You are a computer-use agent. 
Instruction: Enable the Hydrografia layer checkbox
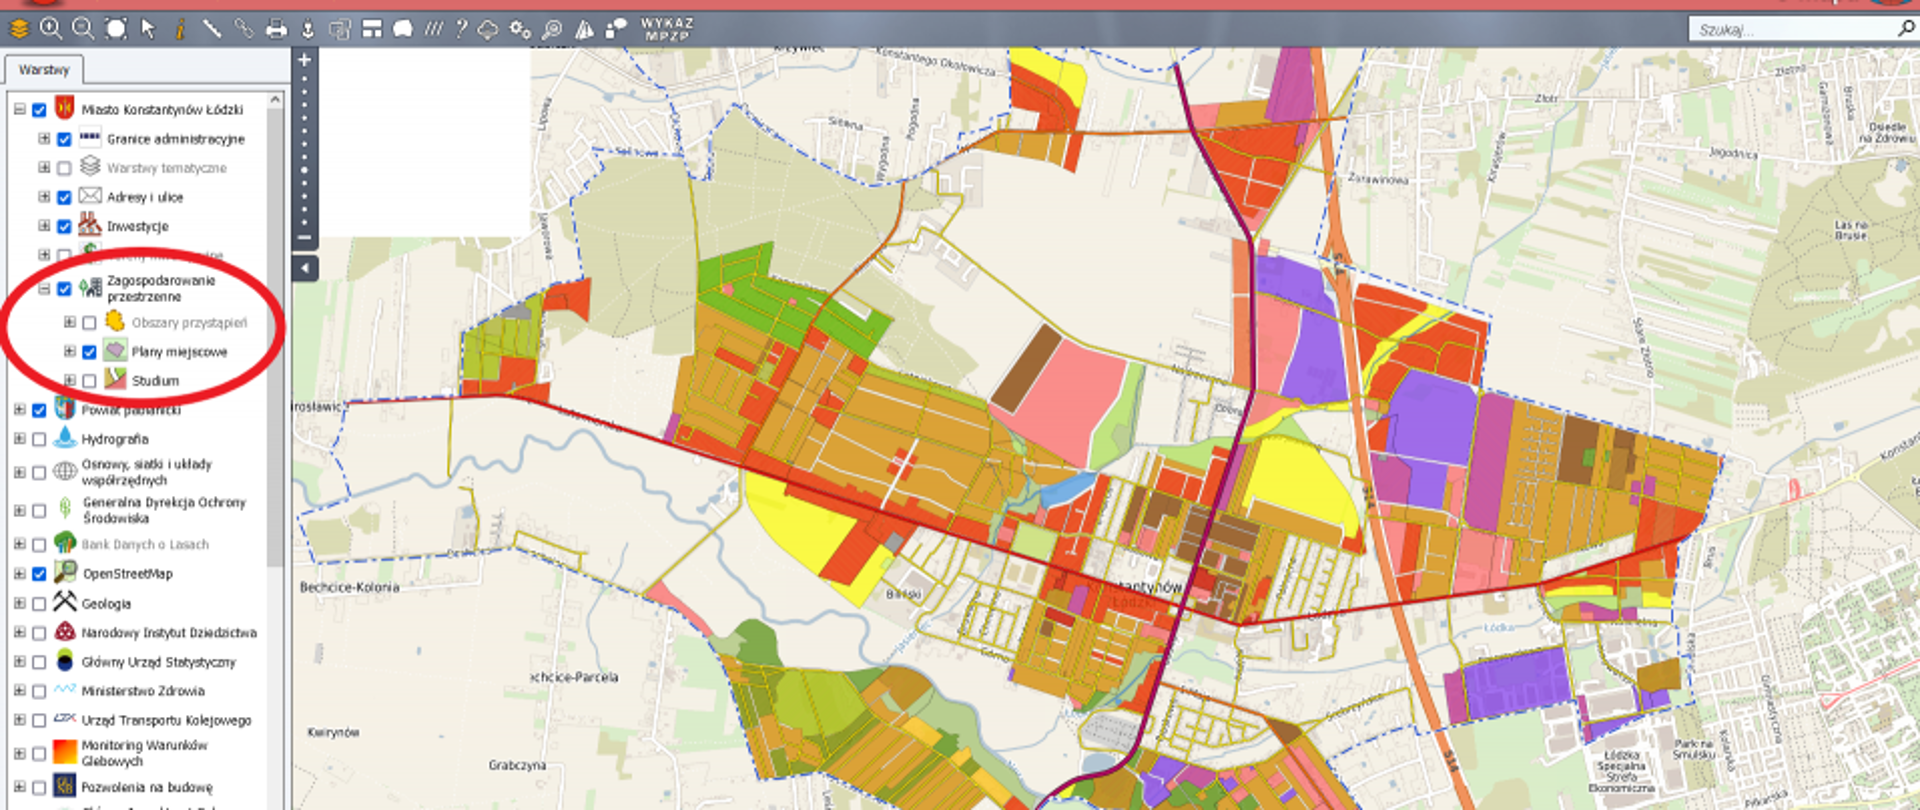39,439
